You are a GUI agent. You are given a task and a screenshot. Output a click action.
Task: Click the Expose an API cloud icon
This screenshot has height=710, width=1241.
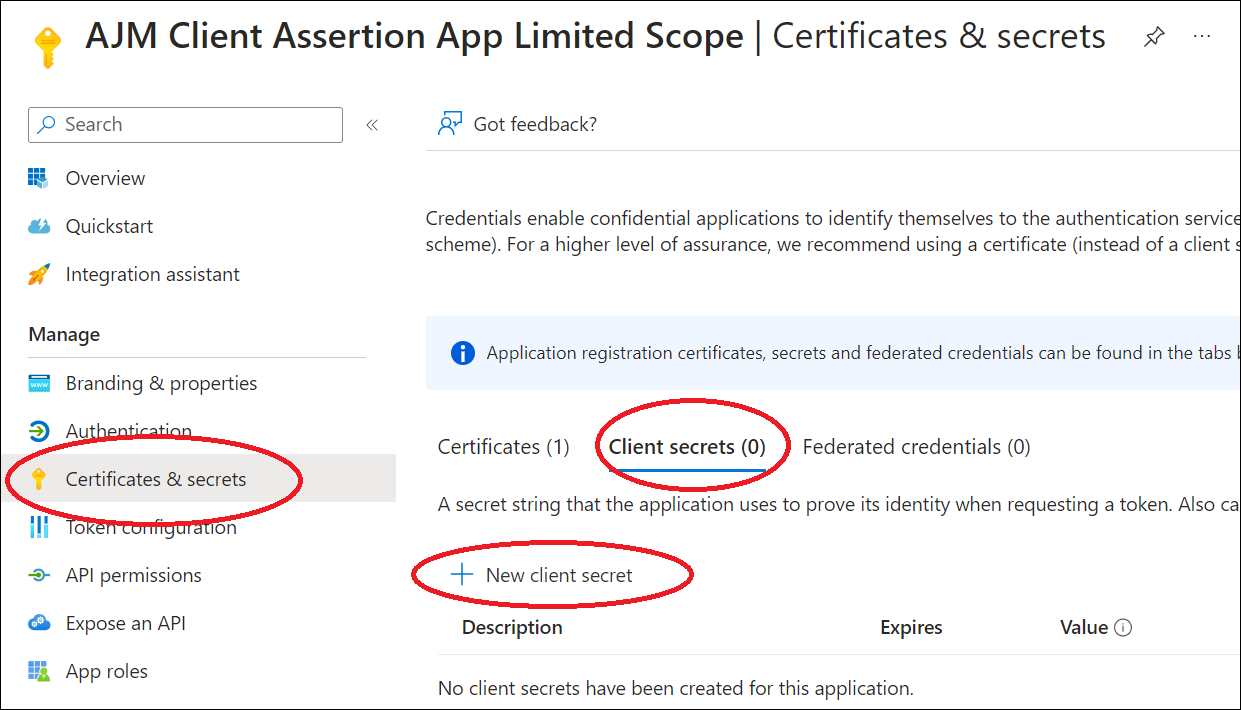[39, 624]
